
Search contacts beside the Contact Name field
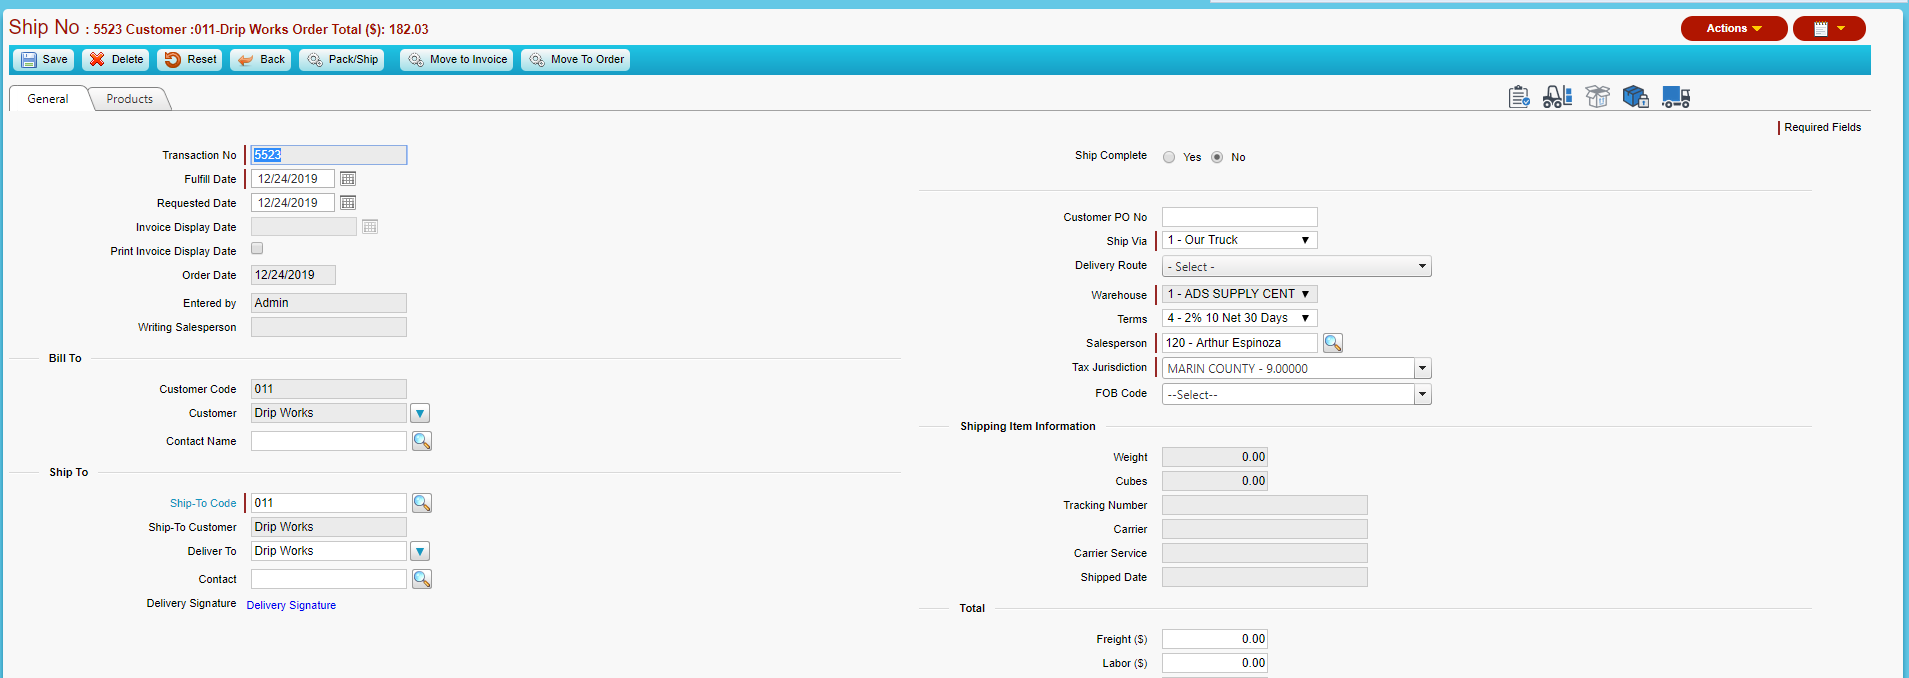click(x=422, y=441)
